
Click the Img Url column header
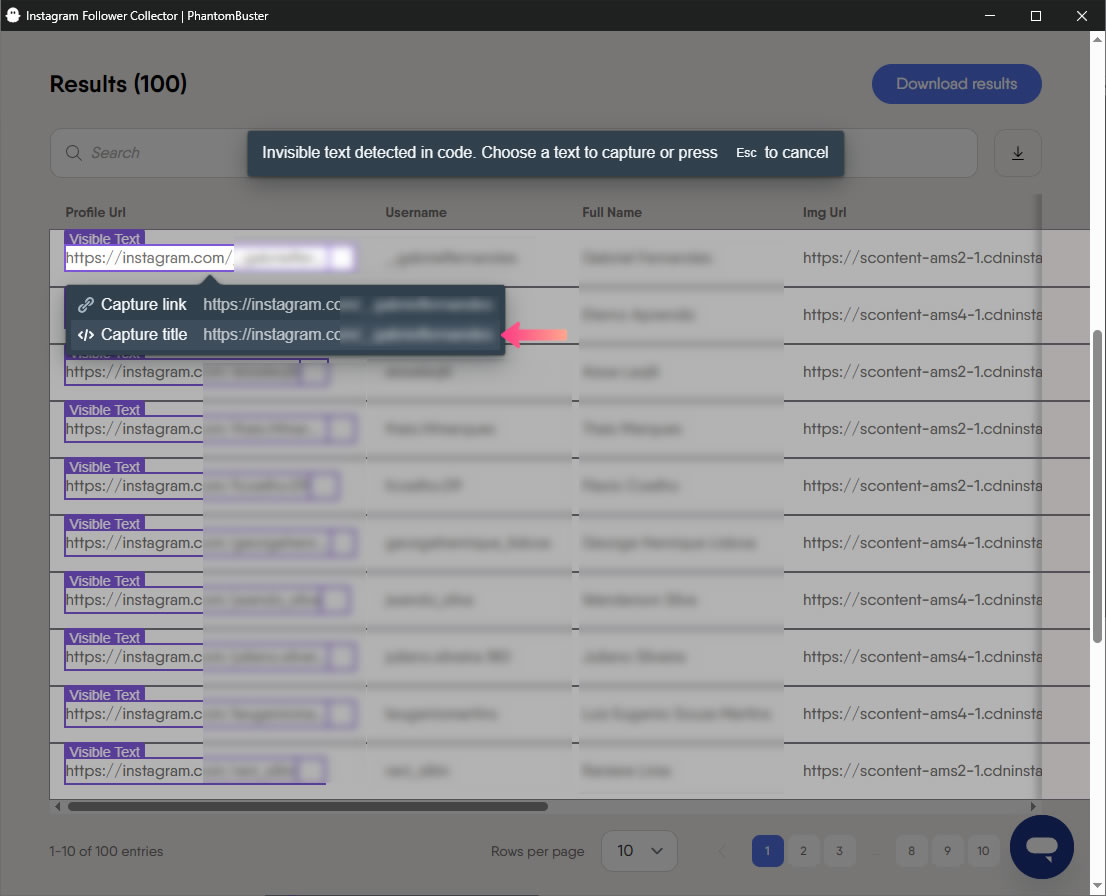coord(824,212)
